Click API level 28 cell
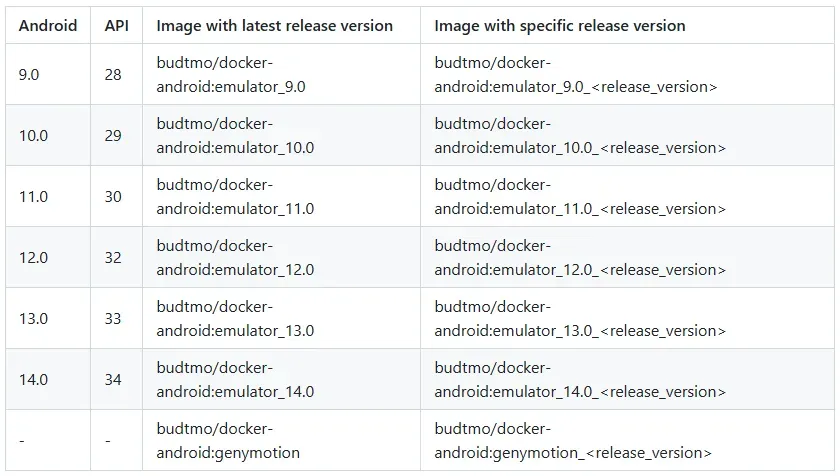This screenshot has width=840, height=476. (x=113, y=75)
